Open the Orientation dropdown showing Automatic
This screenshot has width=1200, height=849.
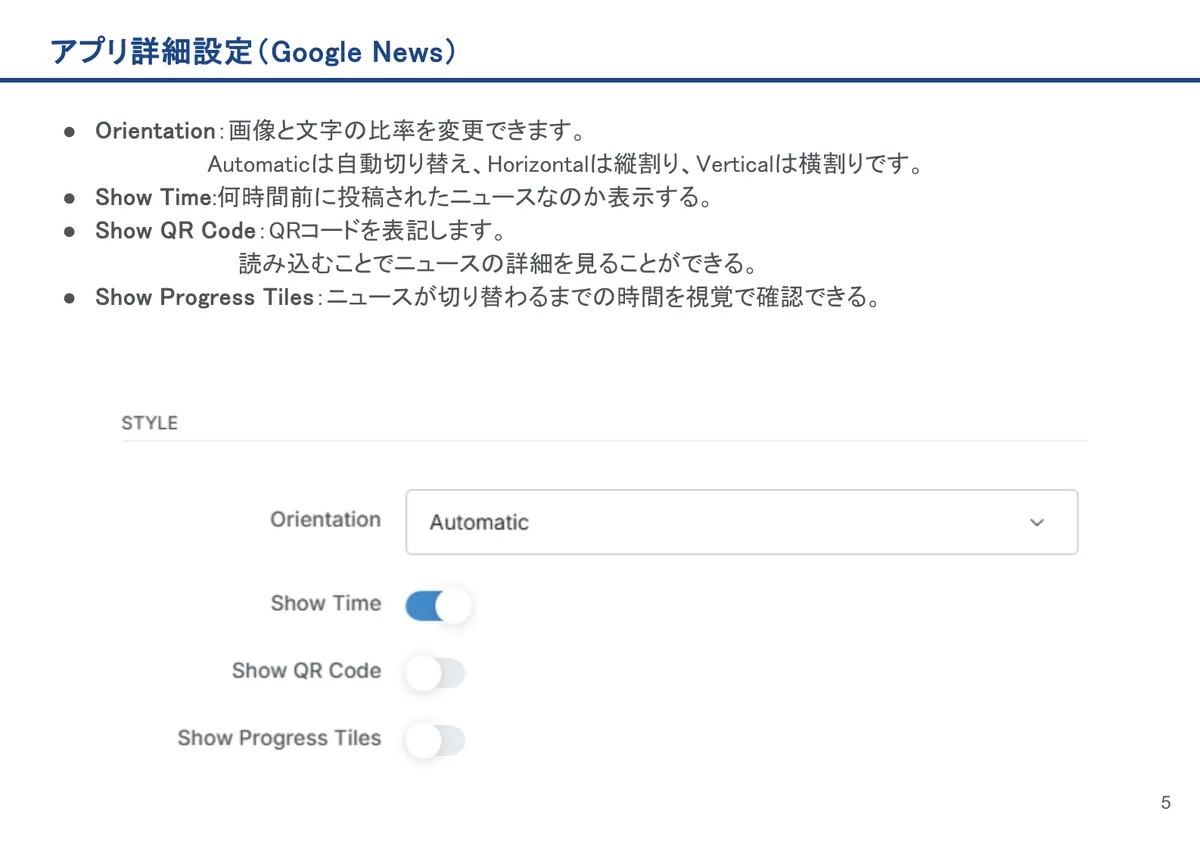(741, 522)
